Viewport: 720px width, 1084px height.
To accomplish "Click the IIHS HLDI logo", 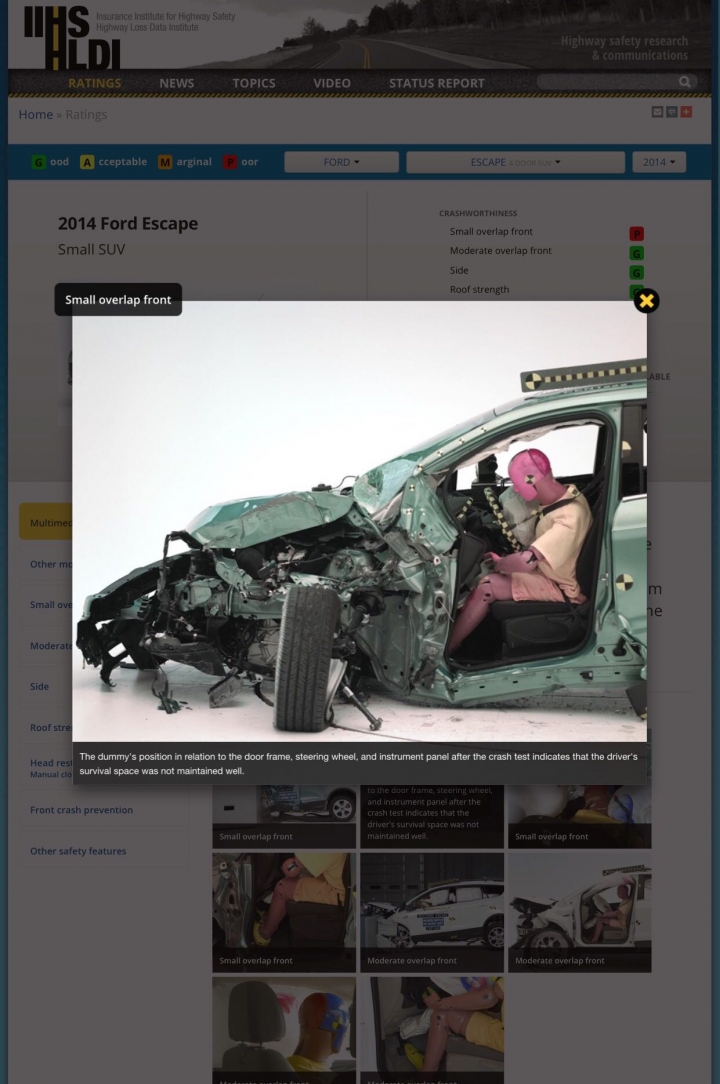I will tap(71, 37).
